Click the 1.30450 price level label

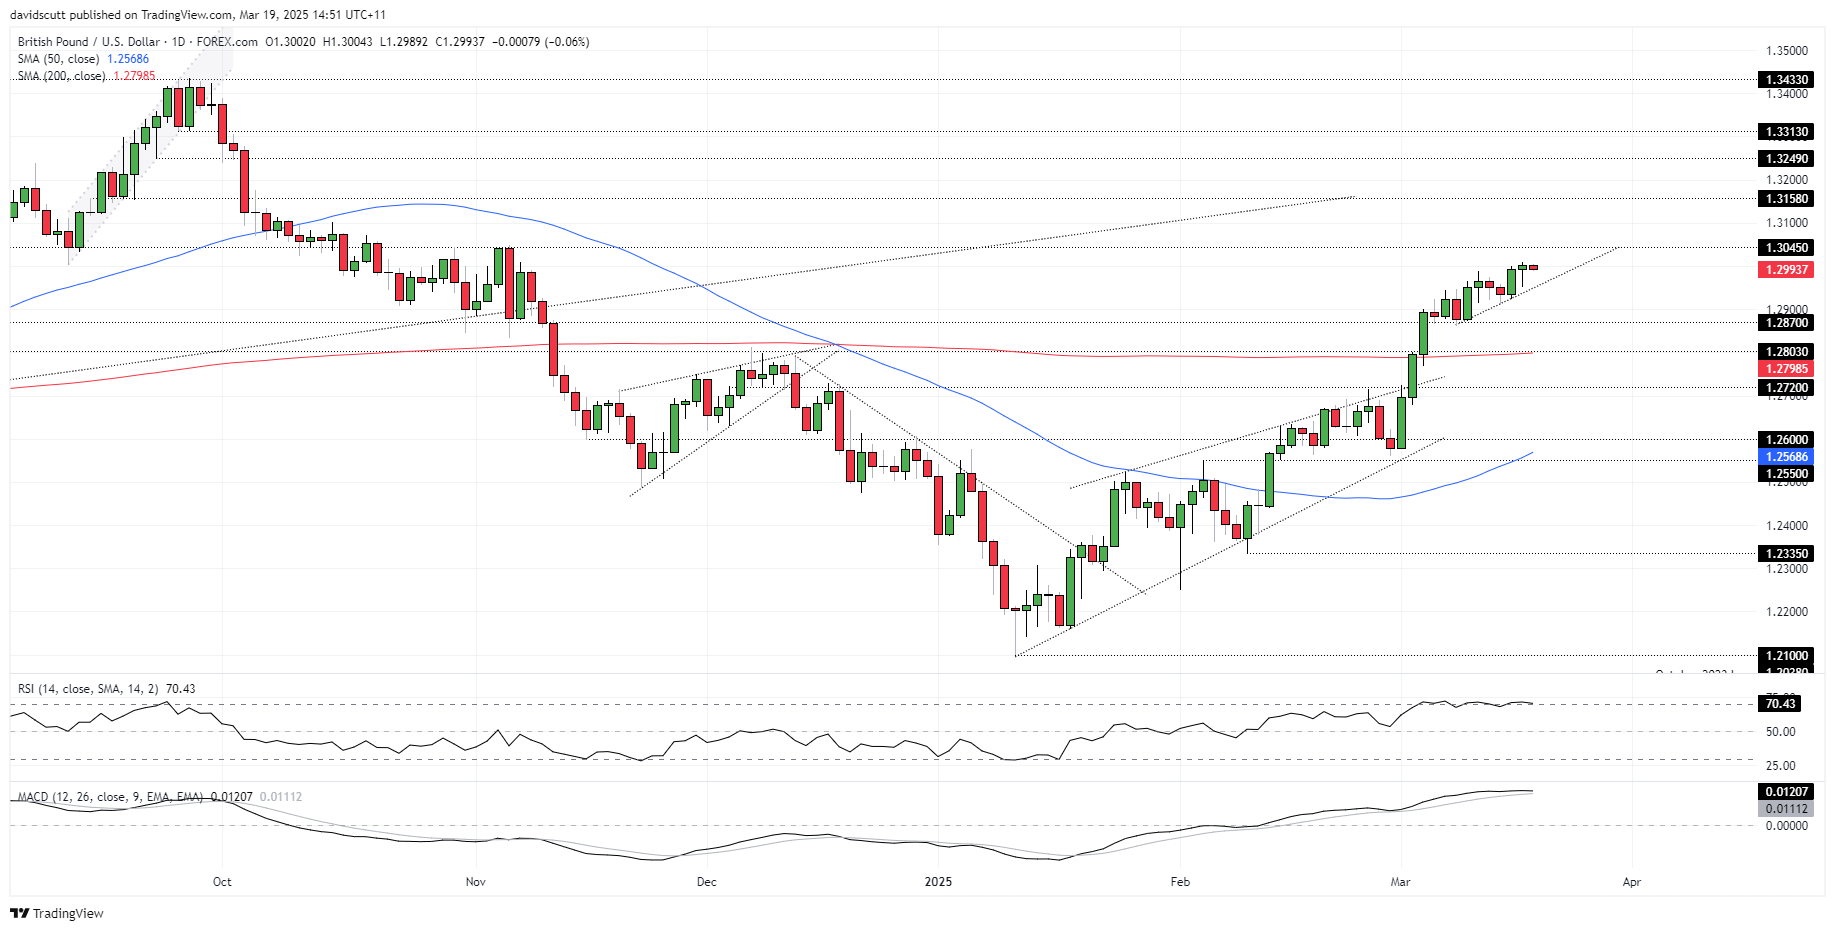click(1786, 247)
